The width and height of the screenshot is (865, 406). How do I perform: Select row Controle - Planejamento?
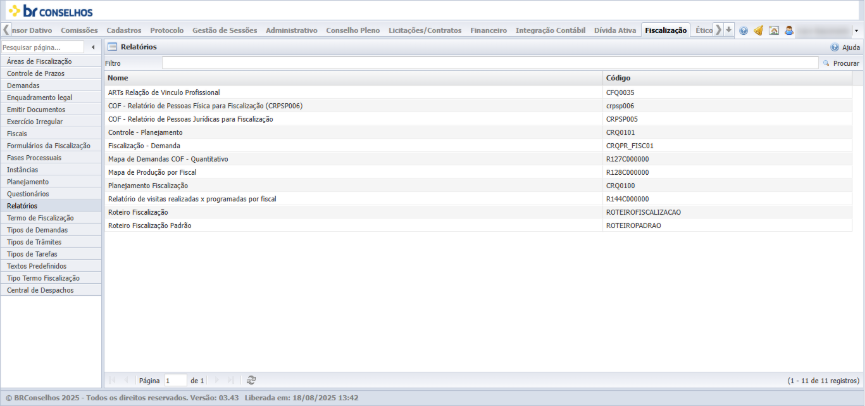(x=478, y=132)
